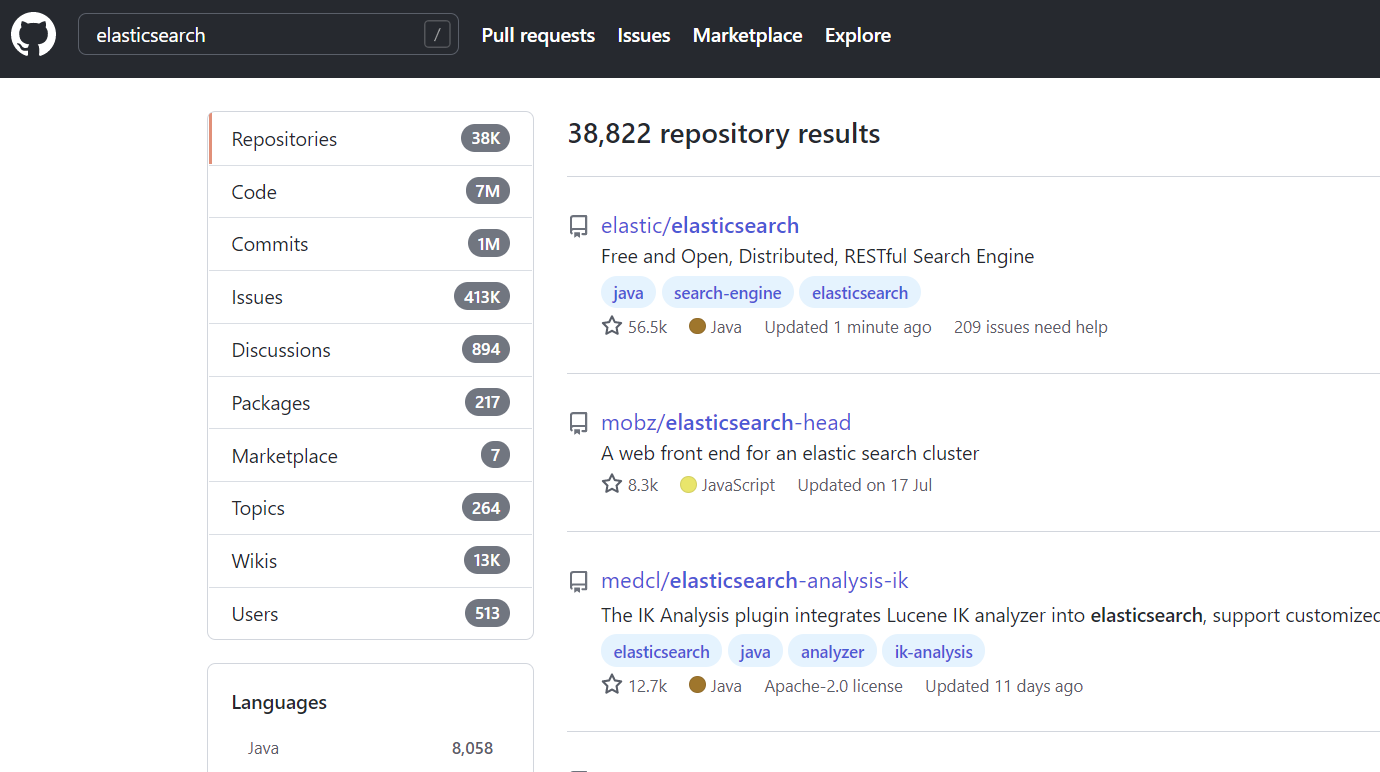
Task: Click the slash shortcut key icon in search
Action: 437,35
